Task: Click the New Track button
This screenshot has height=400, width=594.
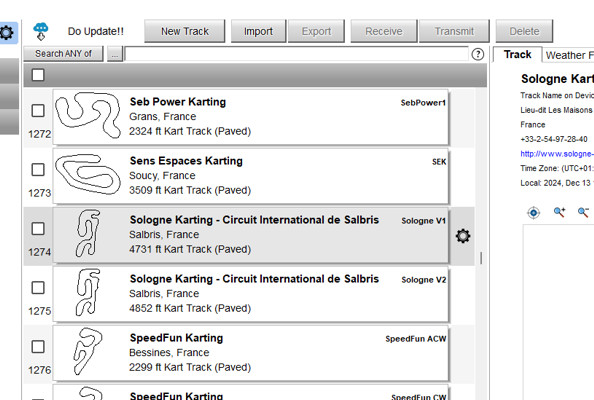Action: [184, 31]
